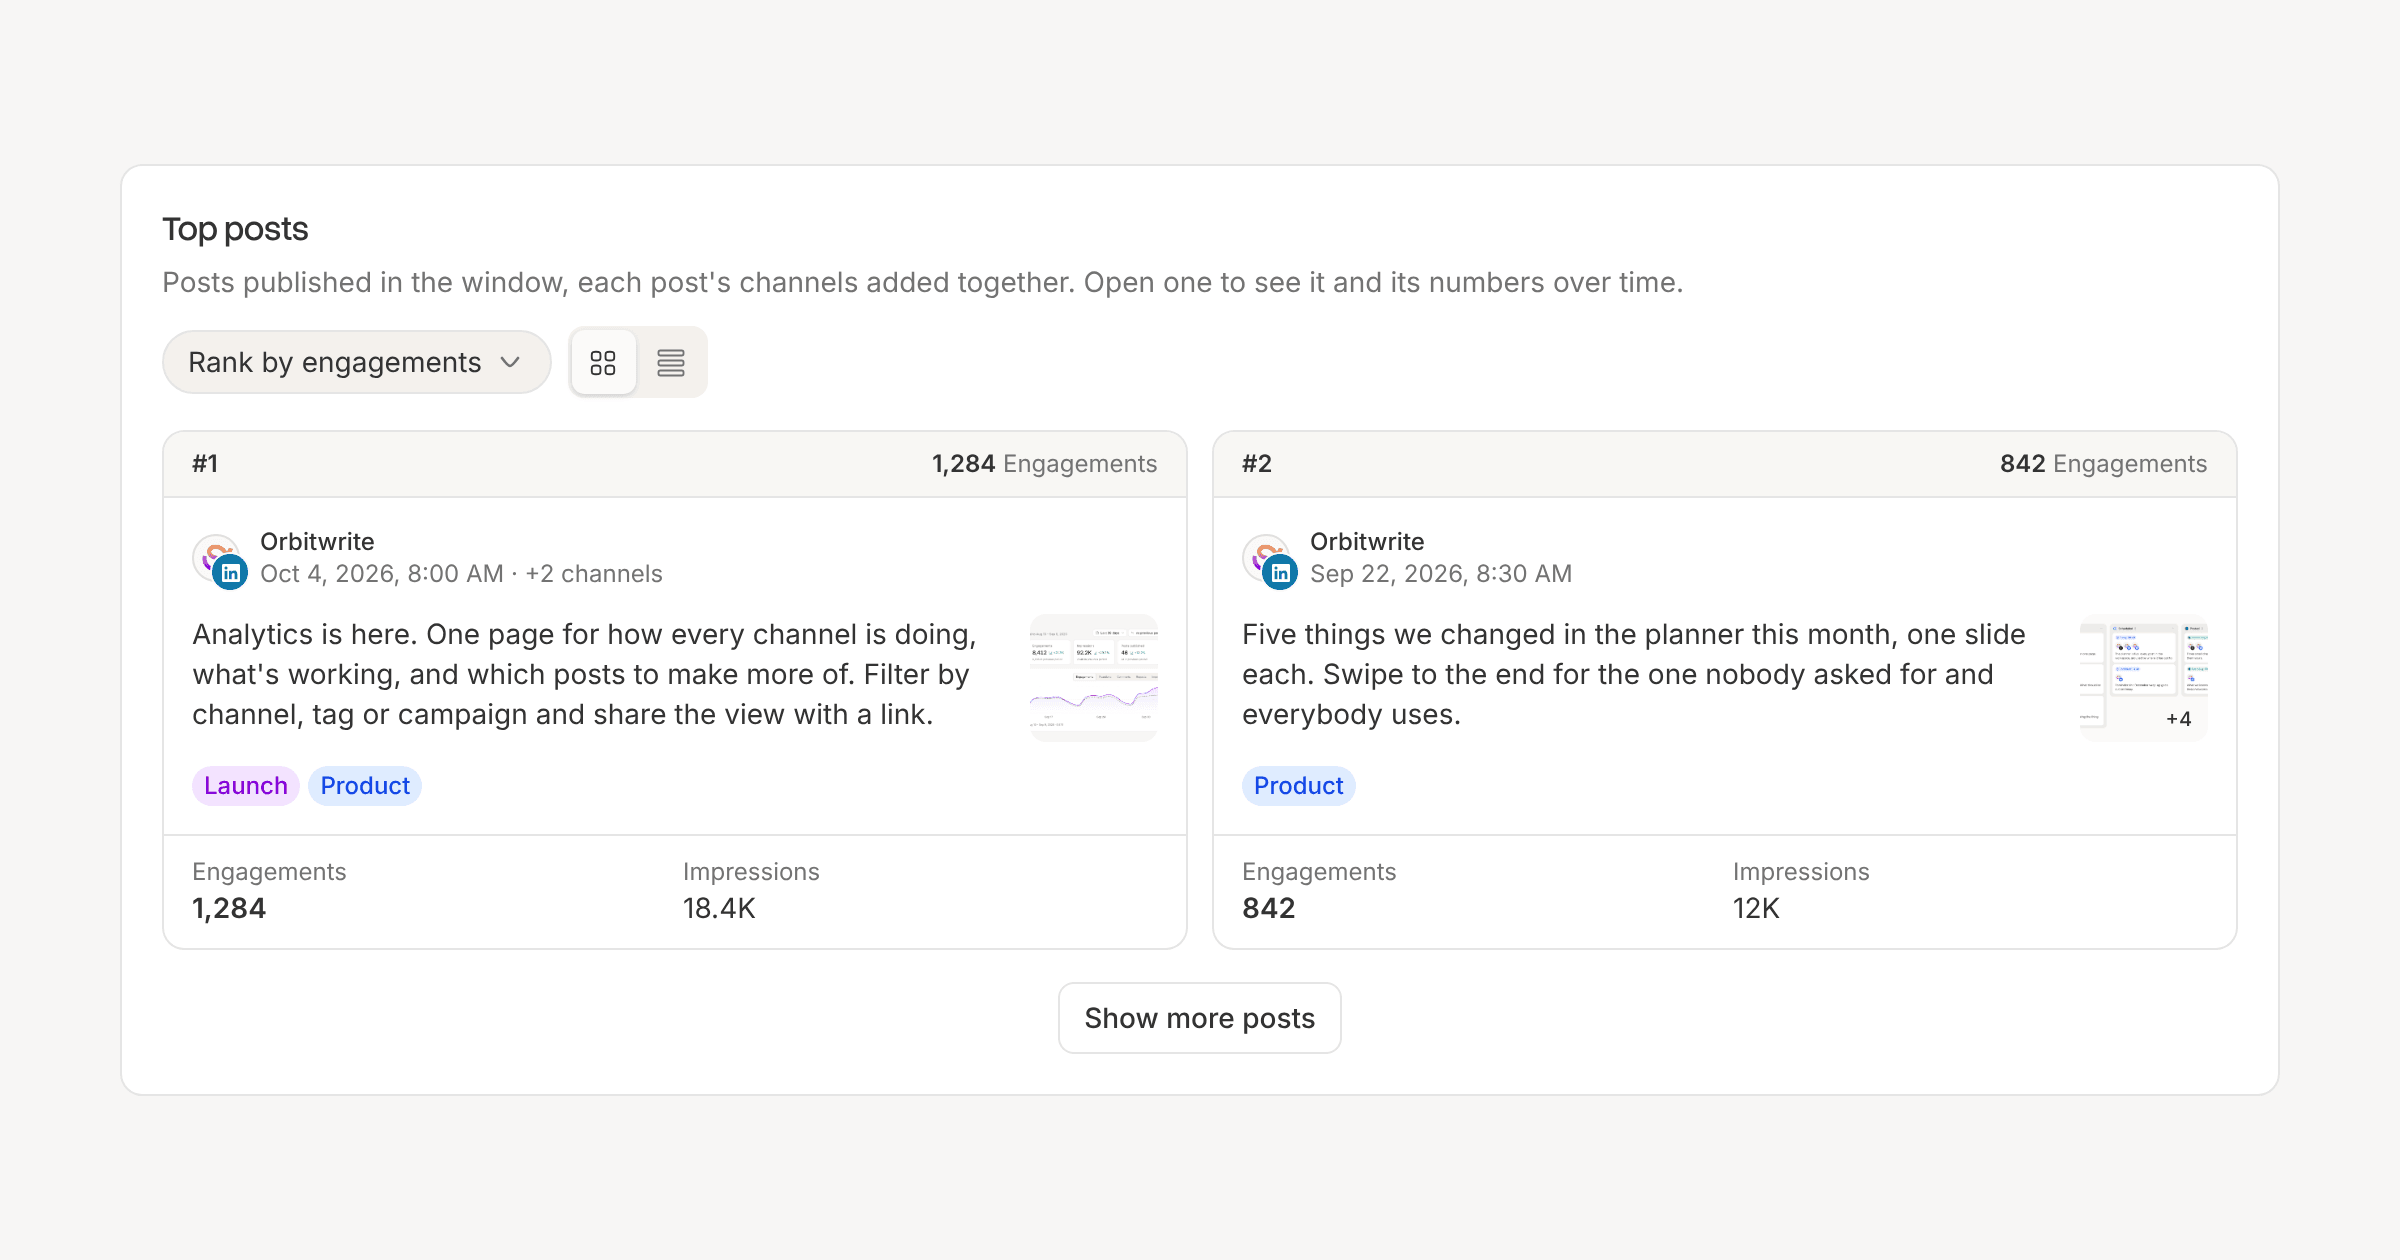Screen dimensions: 2400x1260
Task: Click the #2 rank label
Action: tap(1257, 464)
